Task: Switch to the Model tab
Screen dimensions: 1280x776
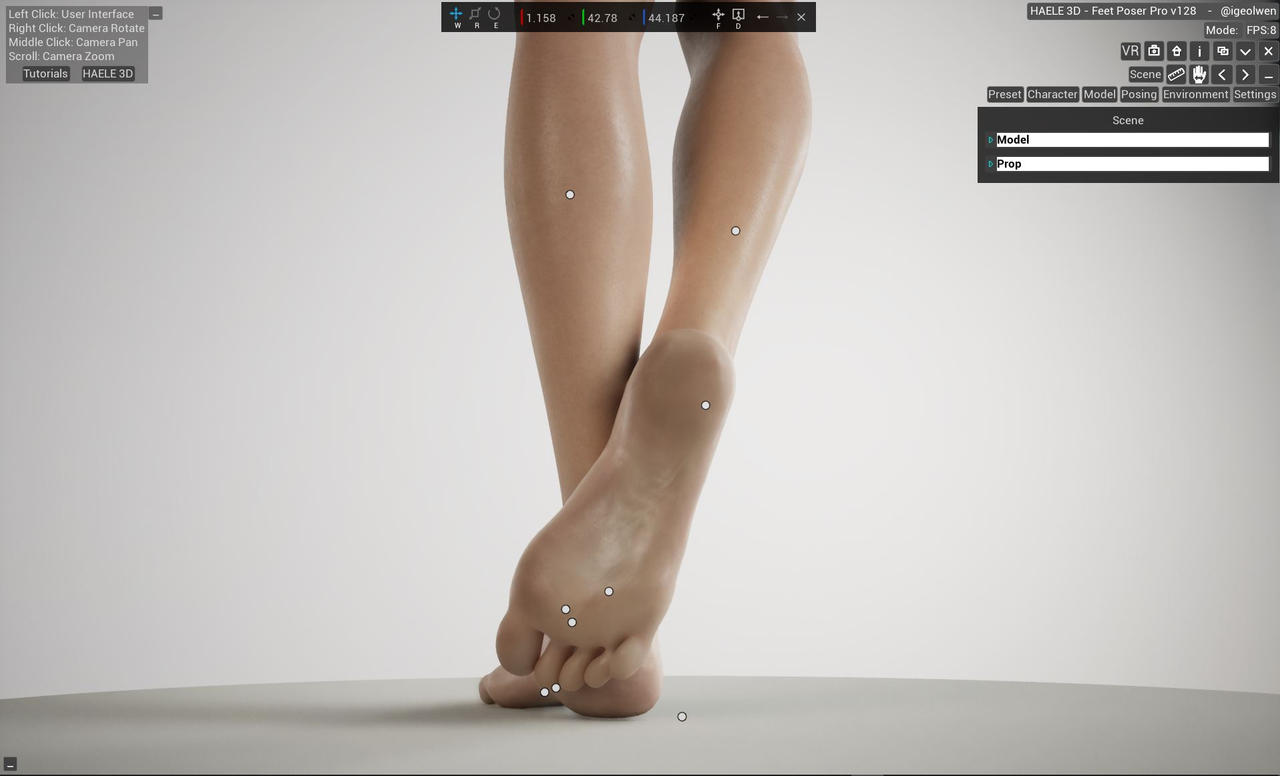Action: pyautogui.click(x=1099, y=94)
